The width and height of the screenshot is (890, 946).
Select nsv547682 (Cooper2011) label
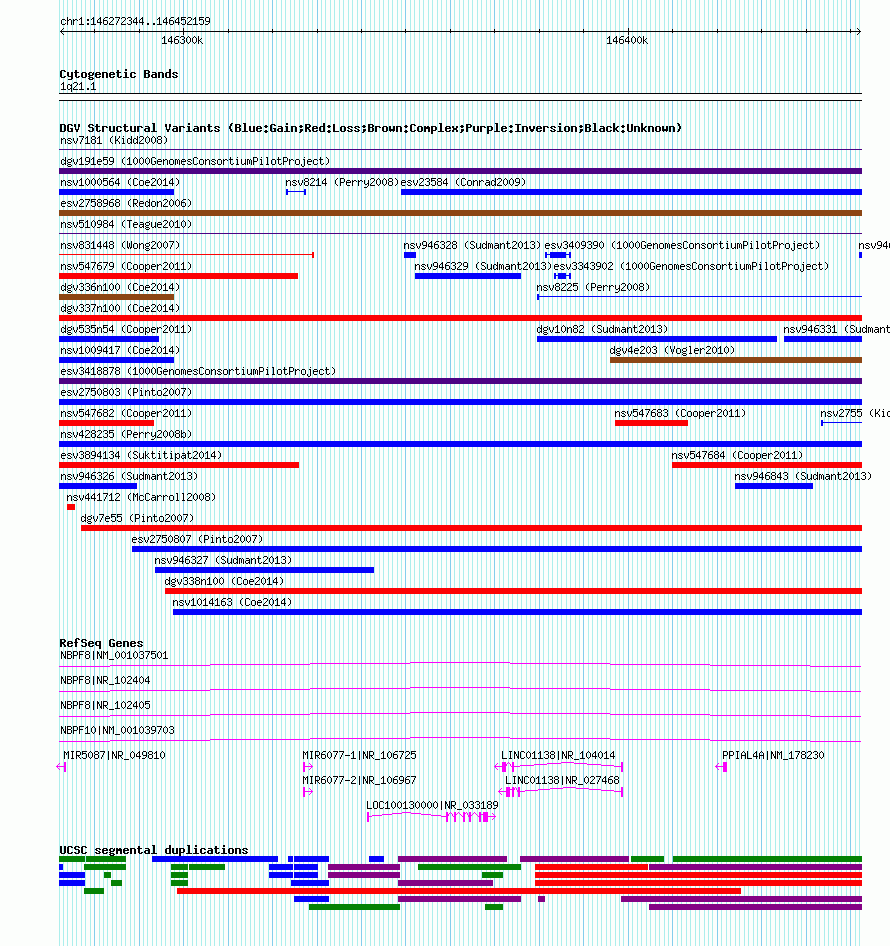[x=126, y=414]
